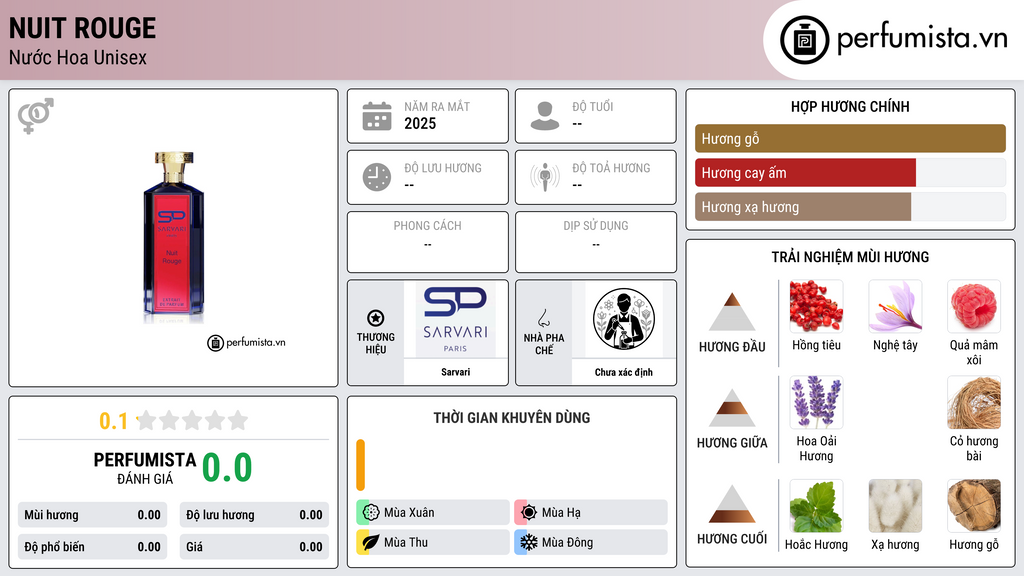
Task: Click the person silhouette icon for Độ tuổi
Action: 545,116
